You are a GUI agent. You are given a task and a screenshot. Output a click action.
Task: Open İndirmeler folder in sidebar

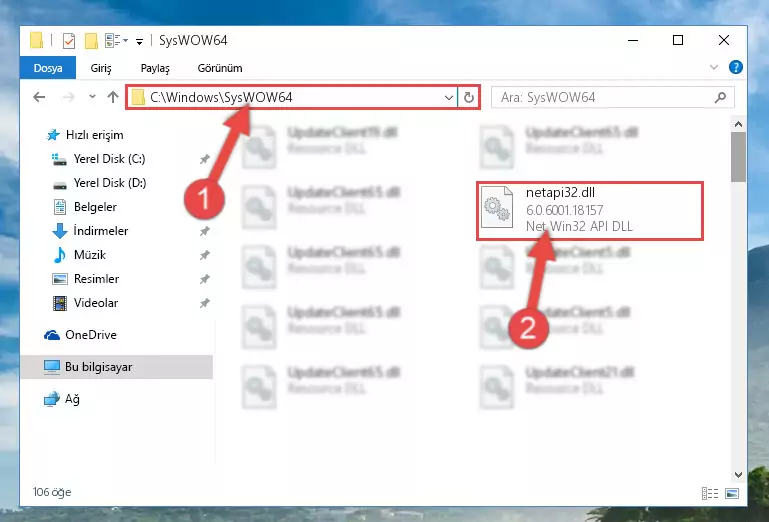[101, 231]
